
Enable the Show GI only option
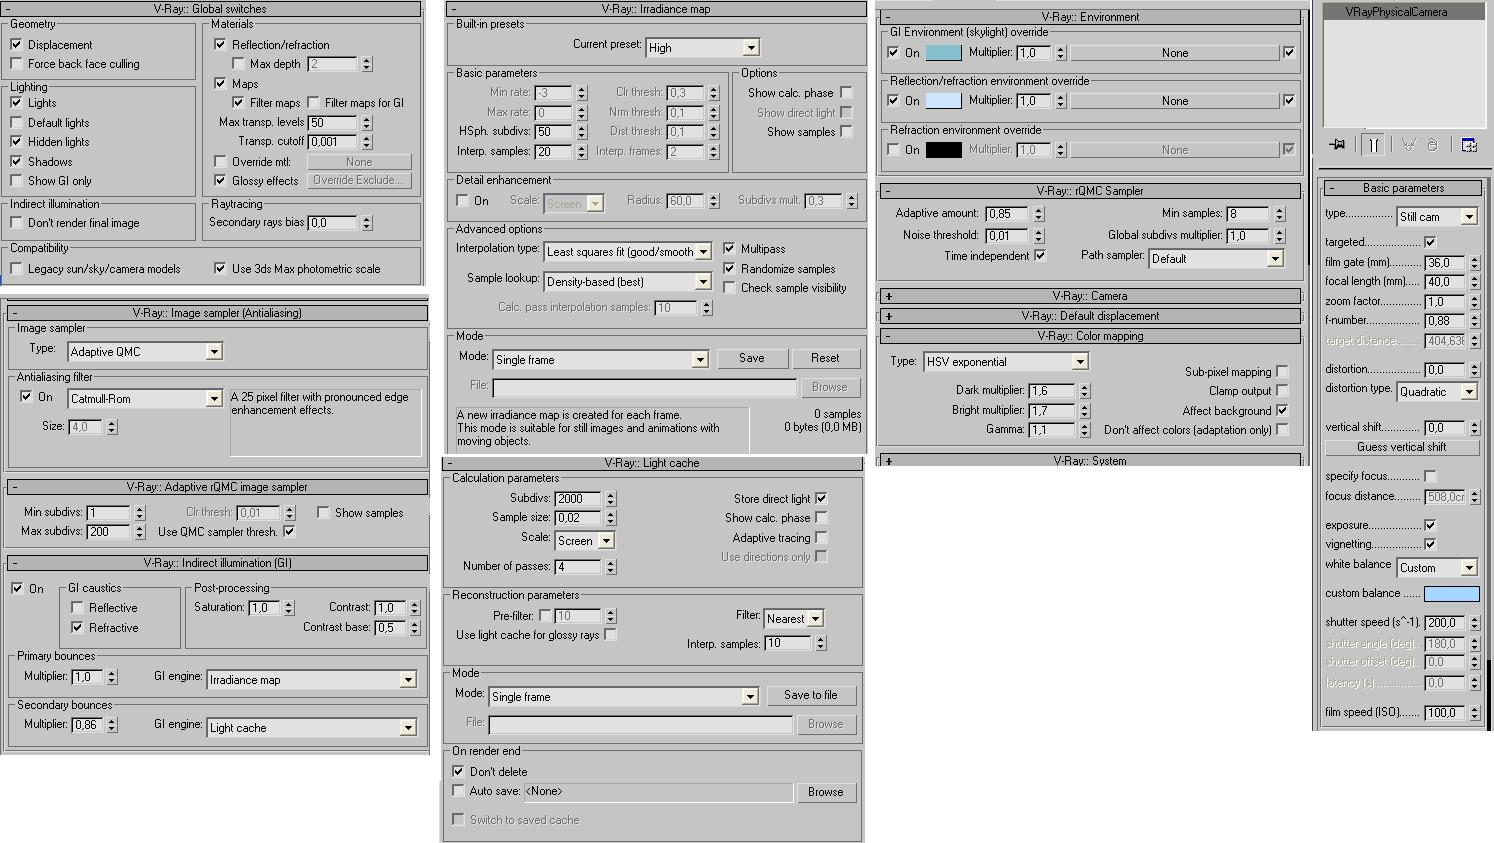click(16, 181)
